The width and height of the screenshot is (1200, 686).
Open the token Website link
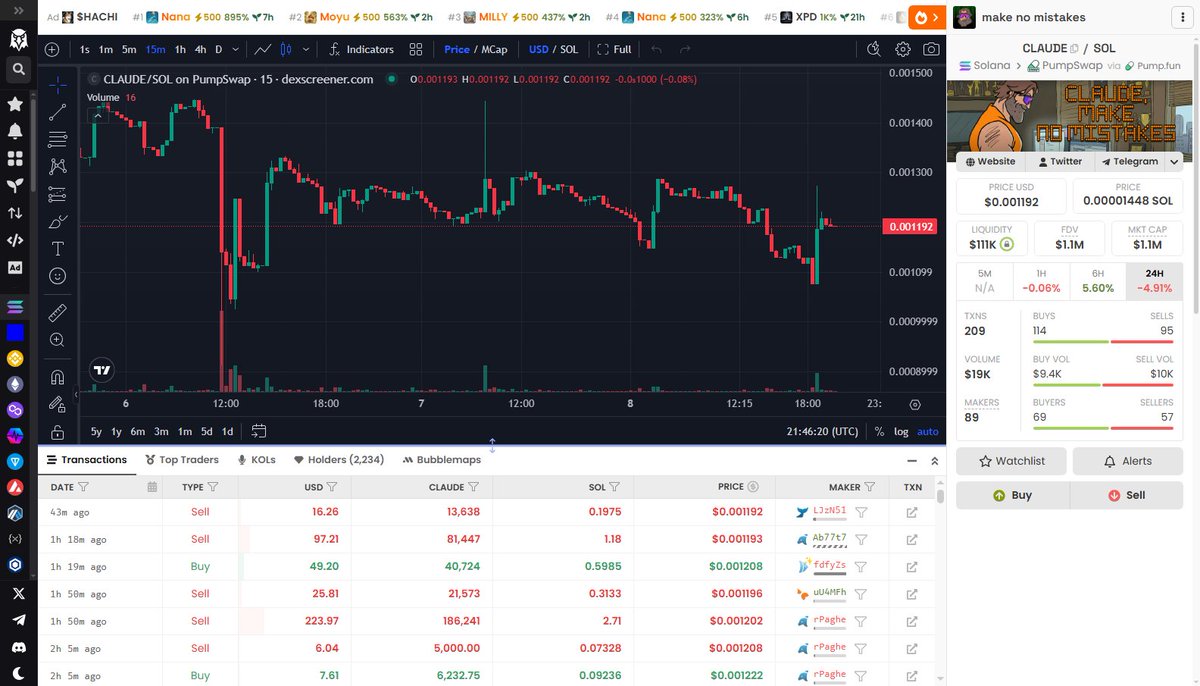pos(990,161)
